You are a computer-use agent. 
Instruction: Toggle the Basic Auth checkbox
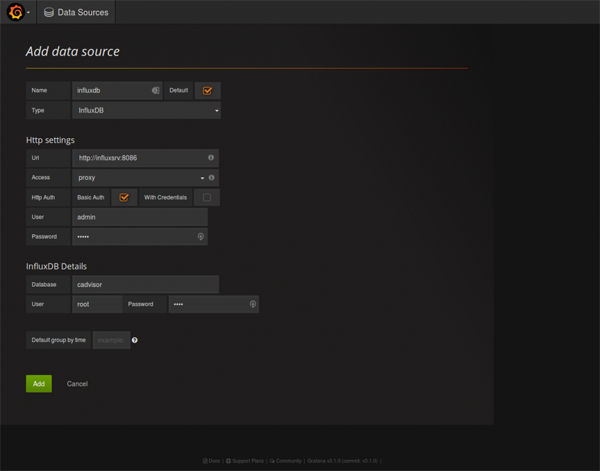pyautogui.click(x=124, y=197)
